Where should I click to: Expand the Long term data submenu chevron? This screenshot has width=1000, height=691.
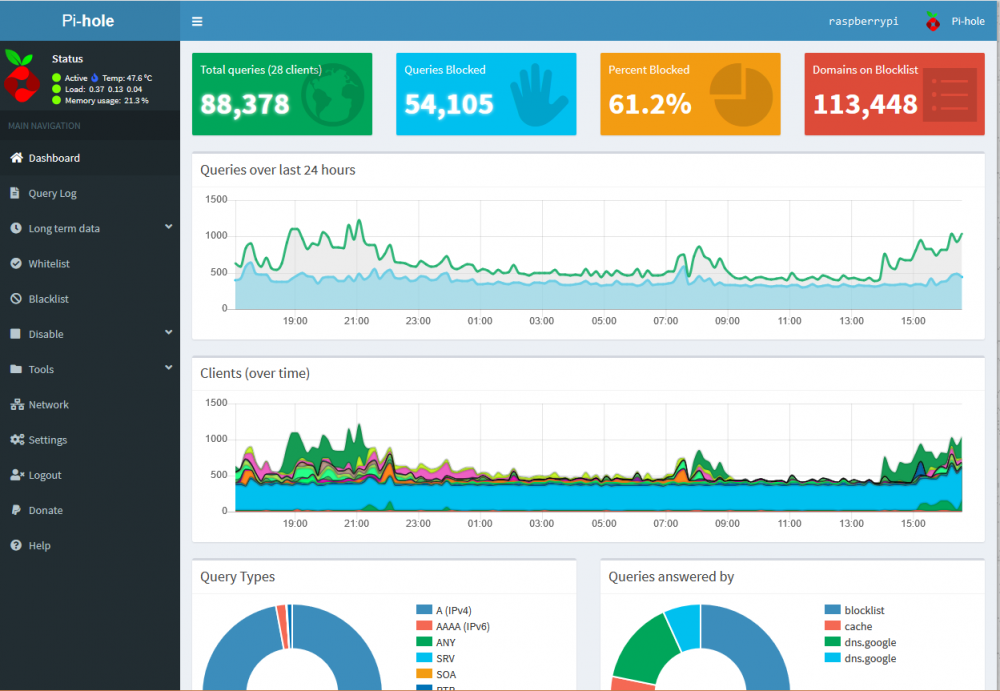click(168, 227)
